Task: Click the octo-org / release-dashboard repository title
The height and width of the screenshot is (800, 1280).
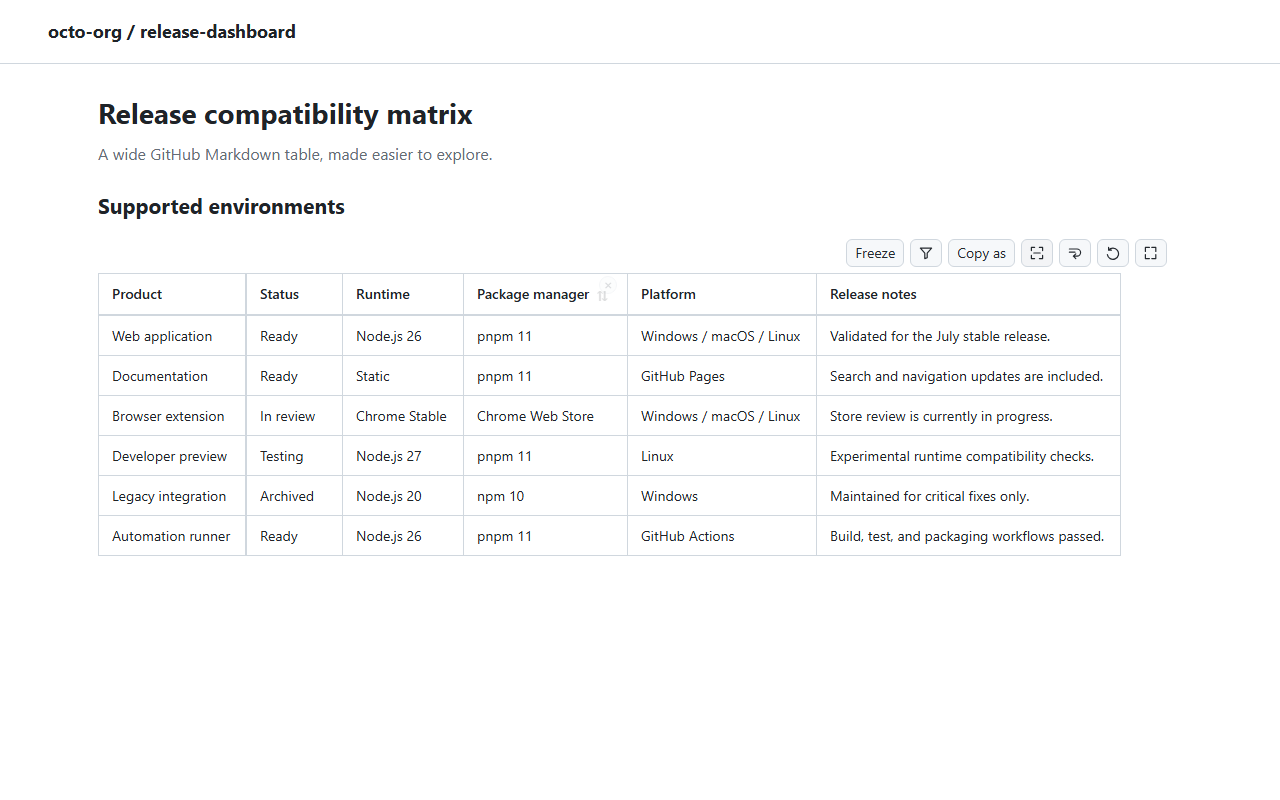Action: point(172,32)
